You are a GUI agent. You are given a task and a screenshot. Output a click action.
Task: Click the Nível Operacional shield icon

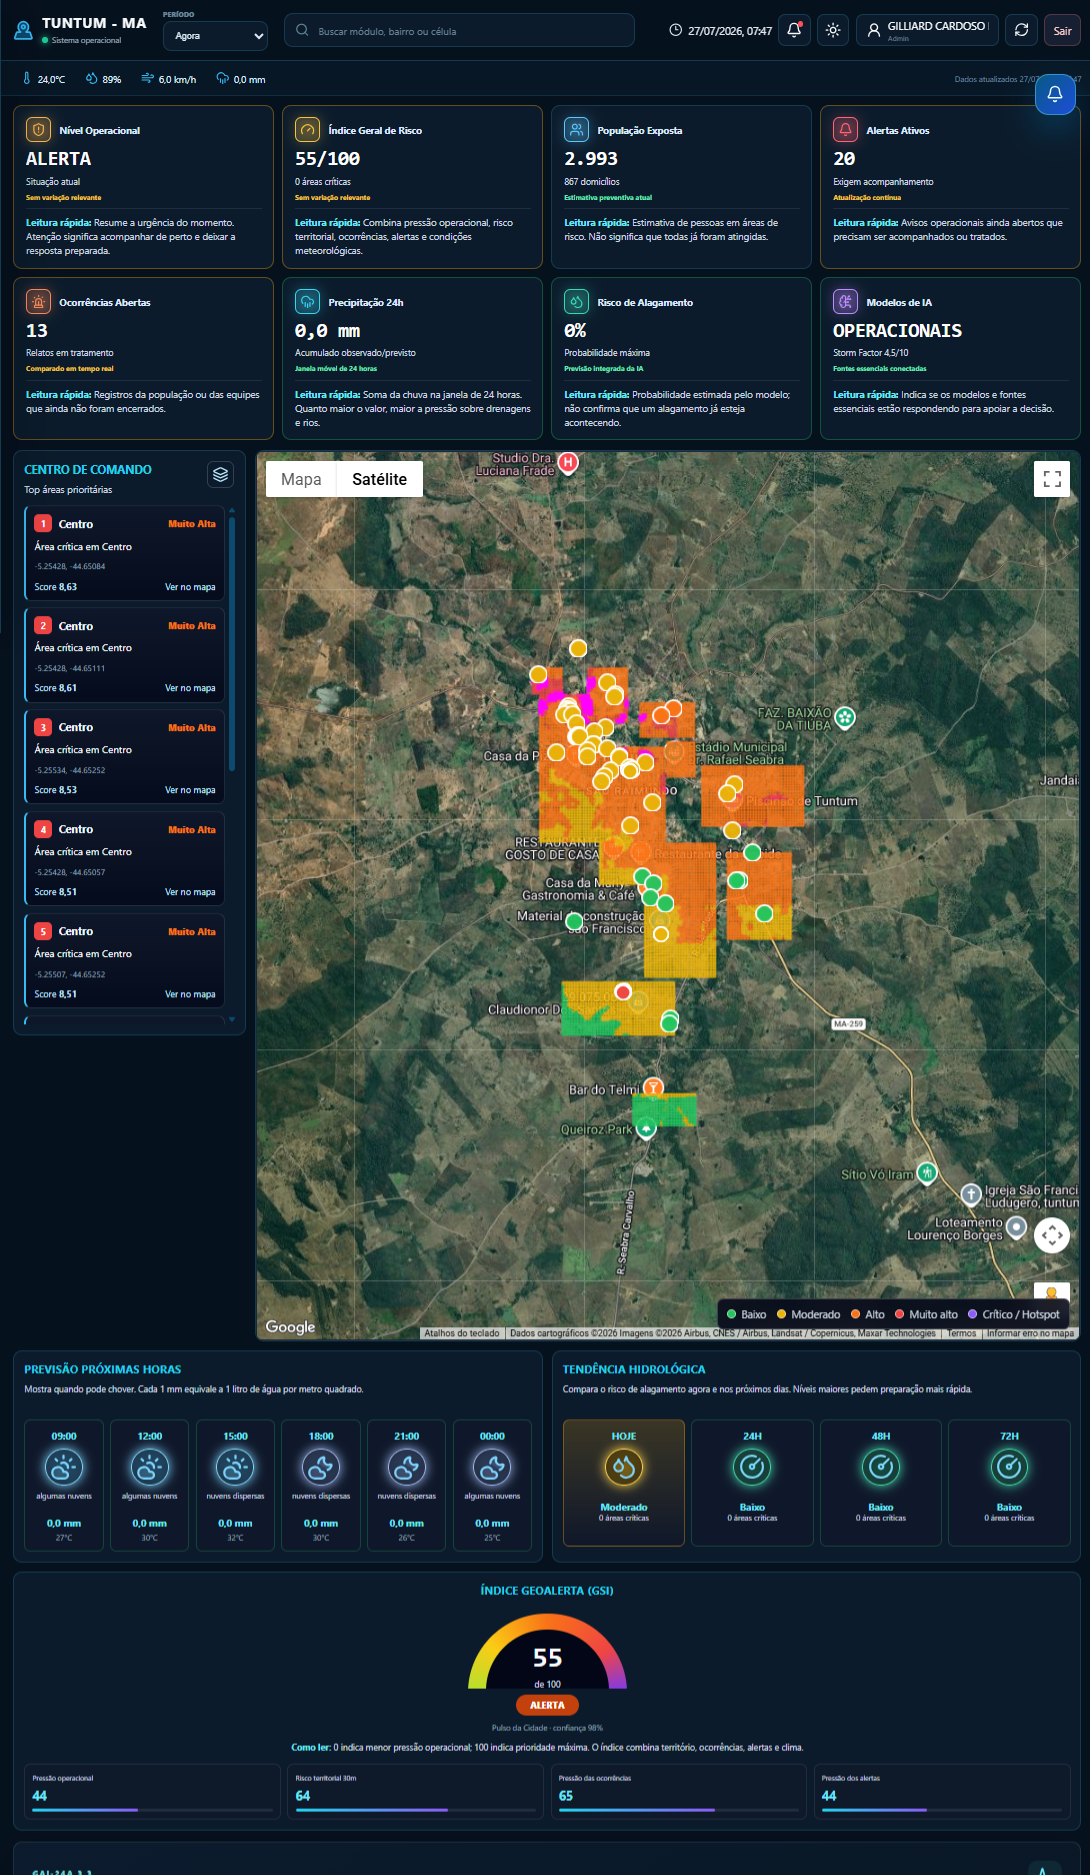point(38,129)
